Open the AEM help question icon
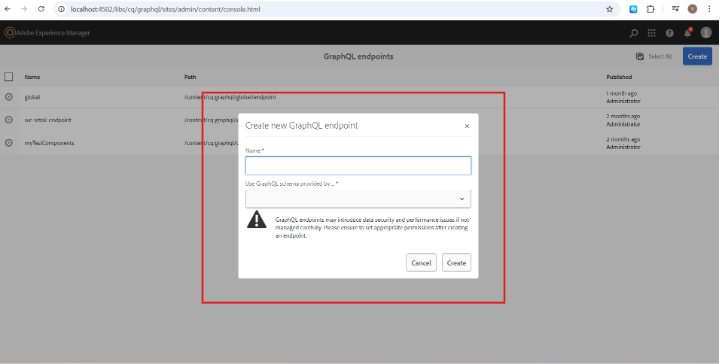 point(669,33)
